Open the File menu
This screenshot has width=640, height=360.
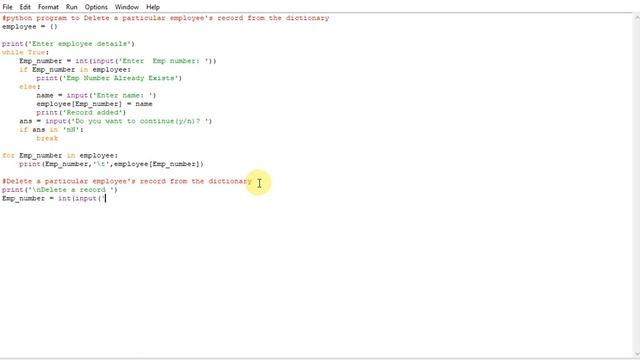[7, 7]
